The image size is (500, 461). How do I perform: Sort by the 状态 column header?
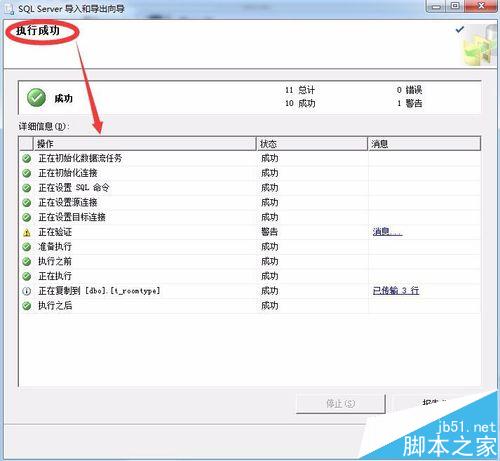(312, 144)
